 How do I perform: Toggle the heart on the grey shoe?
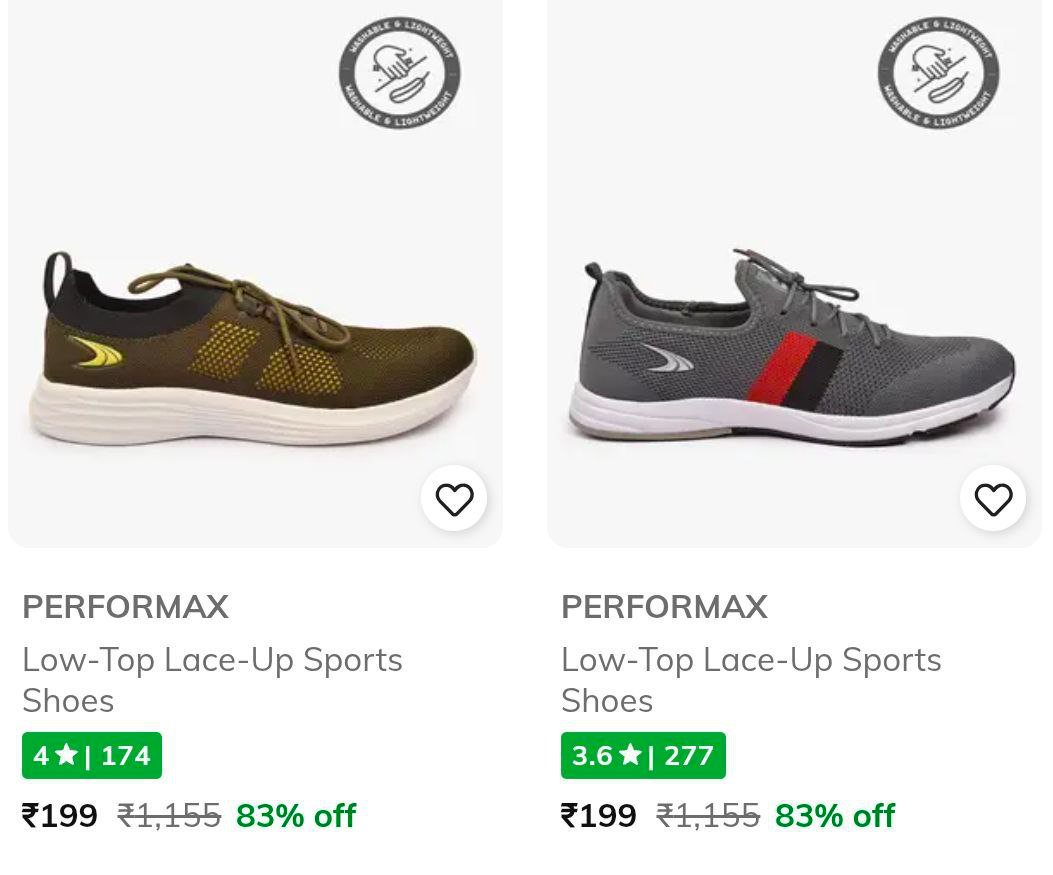coord(993,499)
